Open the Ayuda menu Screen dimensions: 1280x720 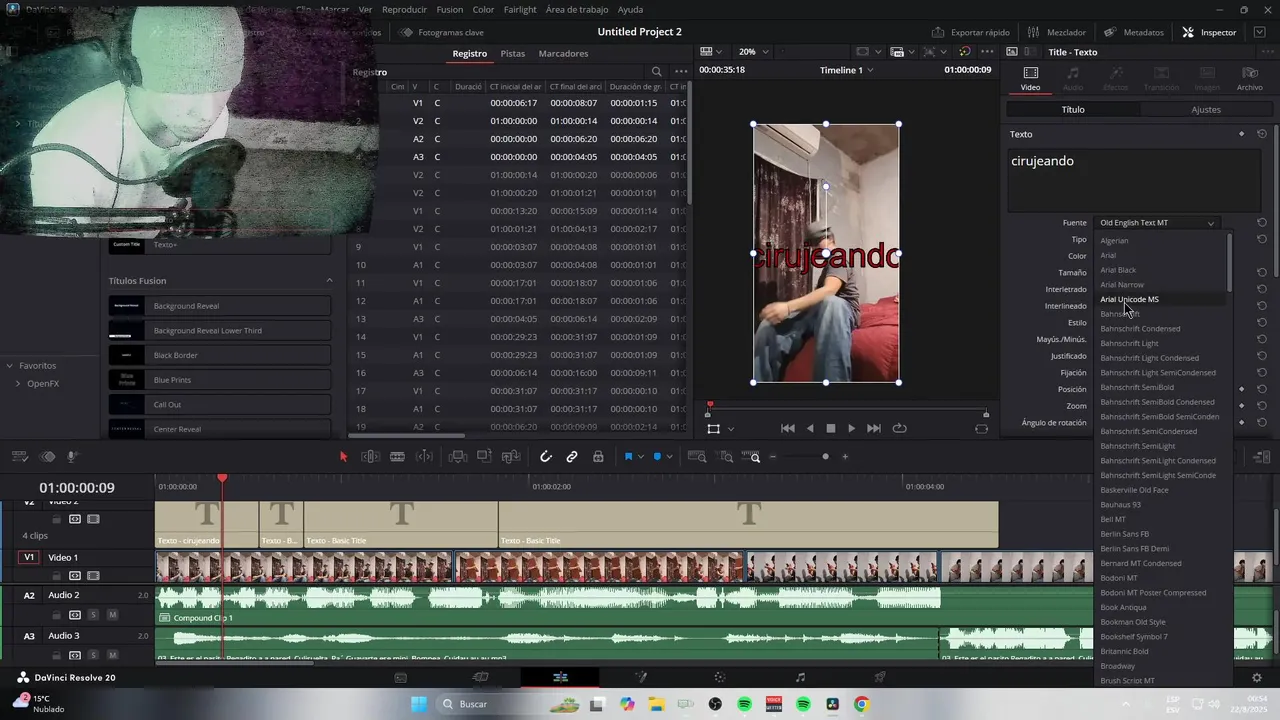(630, 9)
